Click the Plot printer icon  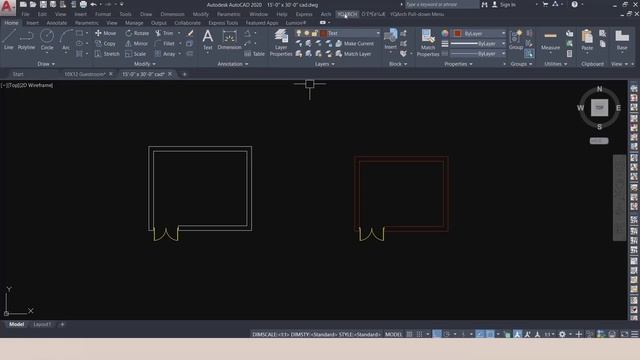[83, 4]
